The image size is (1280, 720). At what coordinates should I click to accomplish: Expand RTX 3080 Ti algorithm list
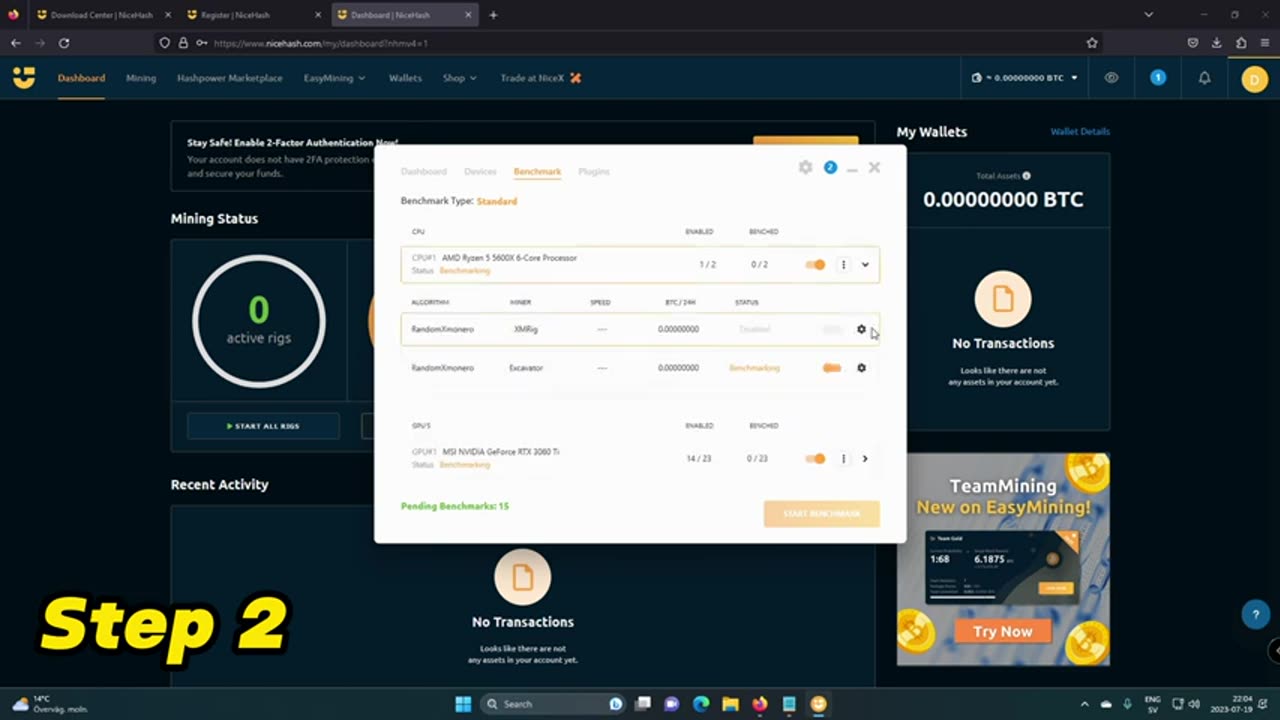point(865,459)
